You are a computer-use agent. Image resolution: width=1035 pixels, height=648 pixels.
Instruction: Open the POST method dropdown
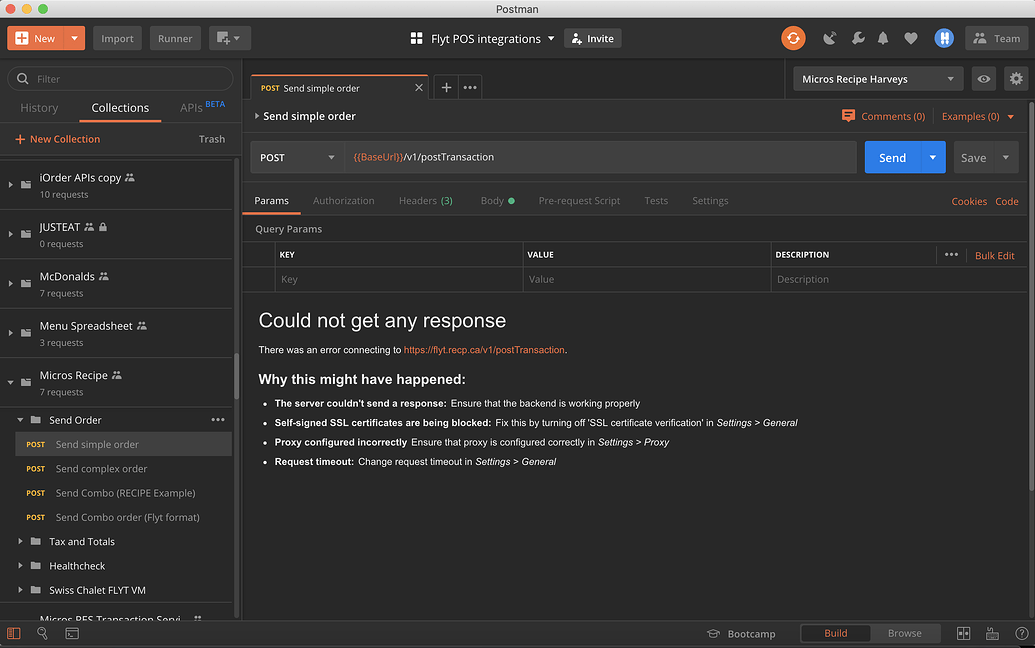pos(296,157)
